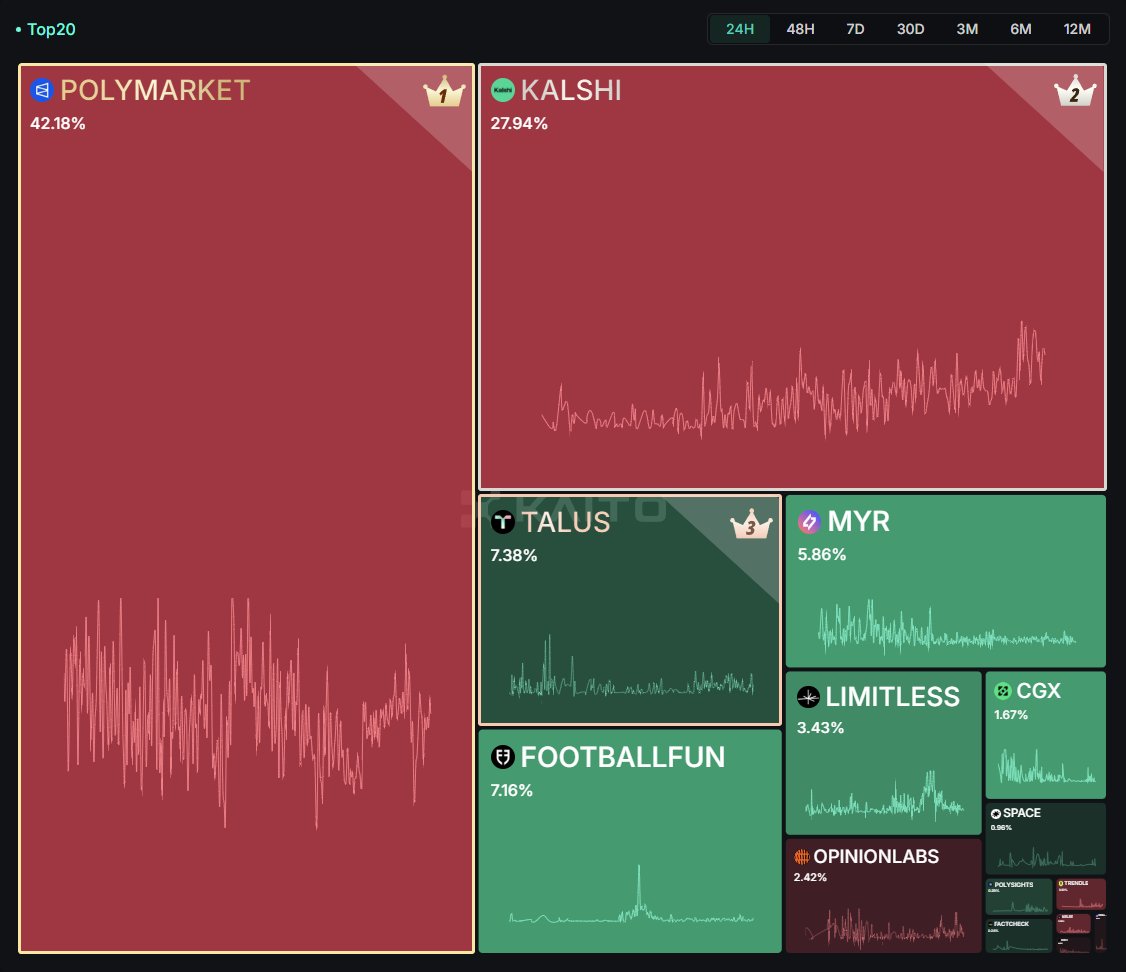
Task: Choose the 3M timeframe tab
Action: tap(967, 29)
